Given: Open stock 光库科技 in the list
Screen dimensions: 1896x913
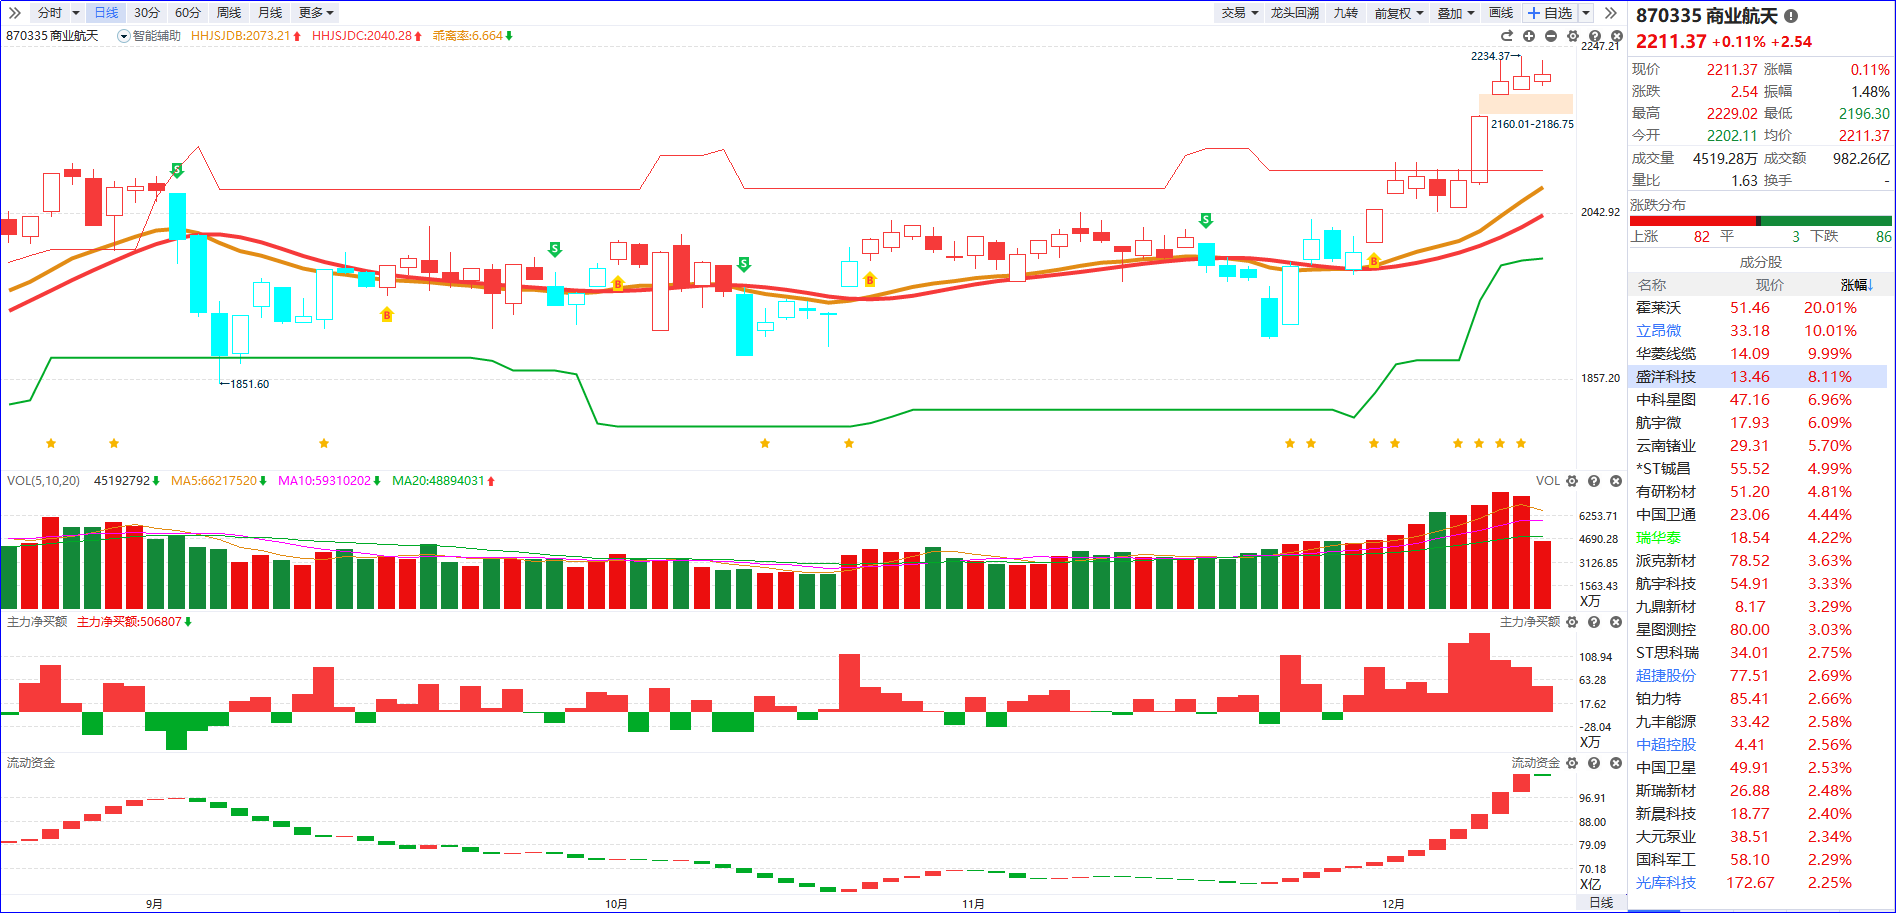Looking at the screenshot, I should click(1666, 883).
